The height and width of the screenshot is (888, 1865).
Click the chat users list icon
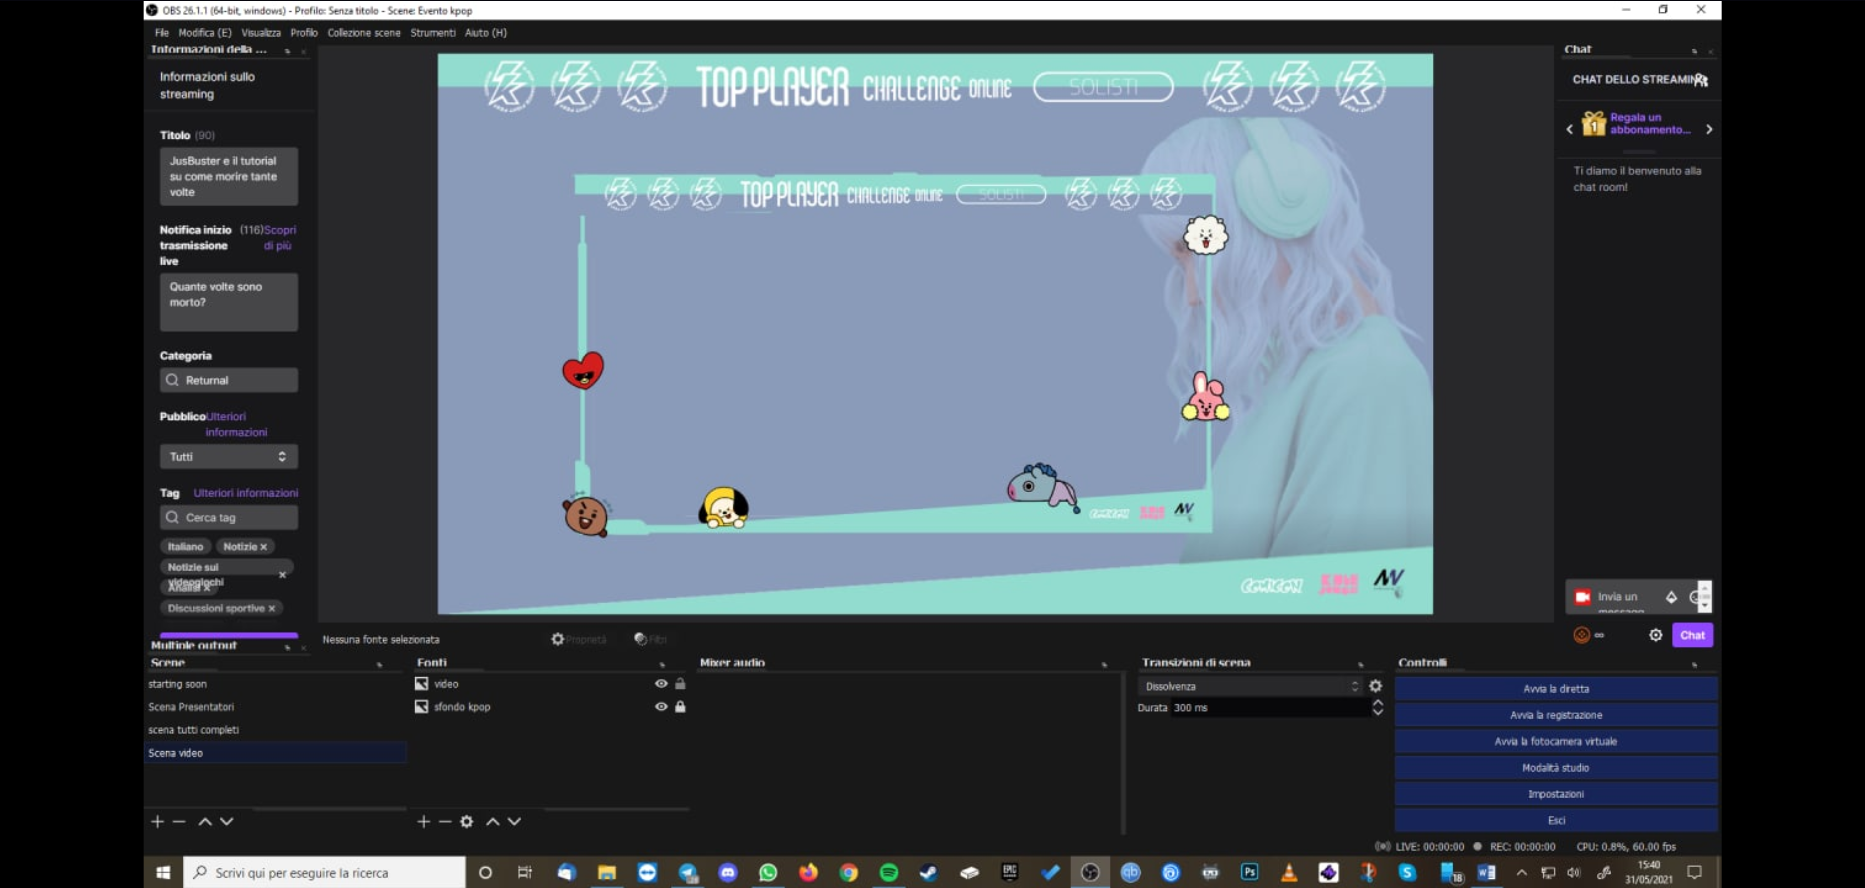(1701, 80)
